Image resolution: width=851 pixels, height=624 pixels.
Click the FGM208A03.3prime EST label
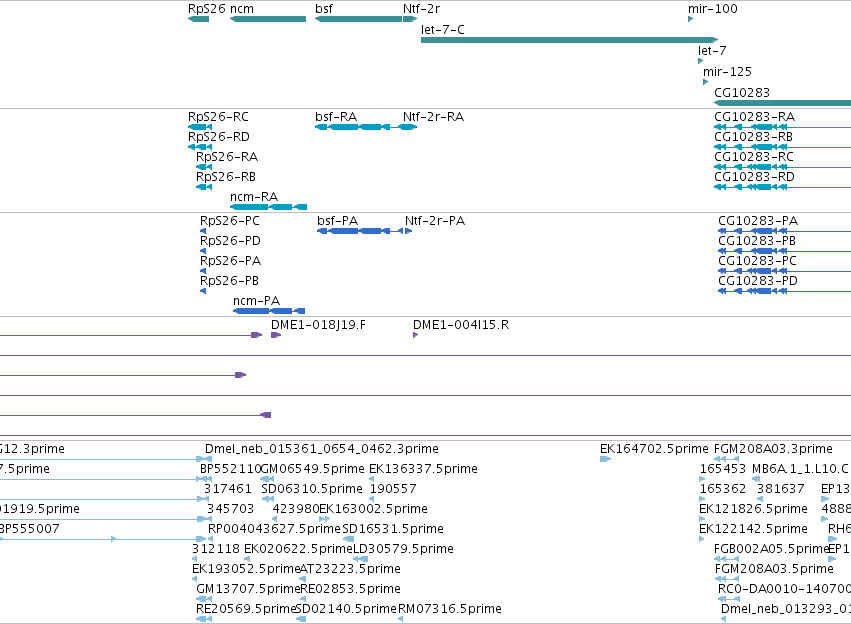pyautogui.click(x=773, y=449)
